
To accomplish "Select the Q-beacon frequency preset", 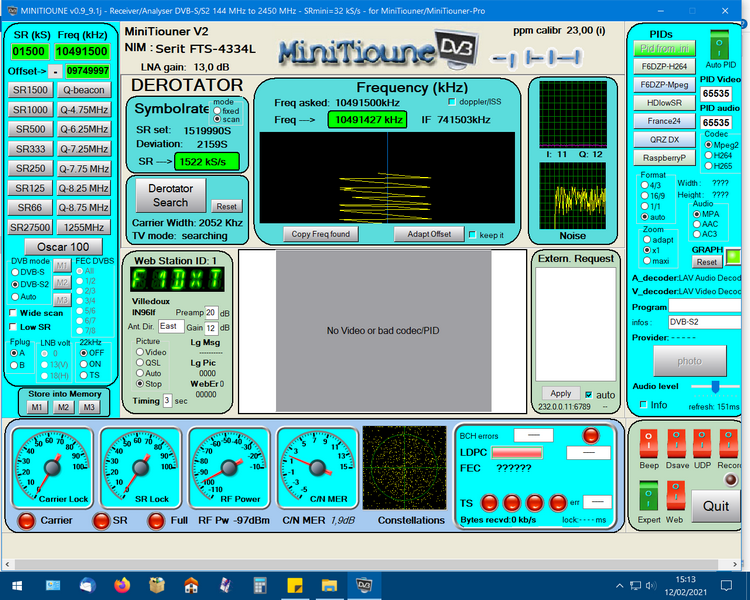I will pos(84,90).
